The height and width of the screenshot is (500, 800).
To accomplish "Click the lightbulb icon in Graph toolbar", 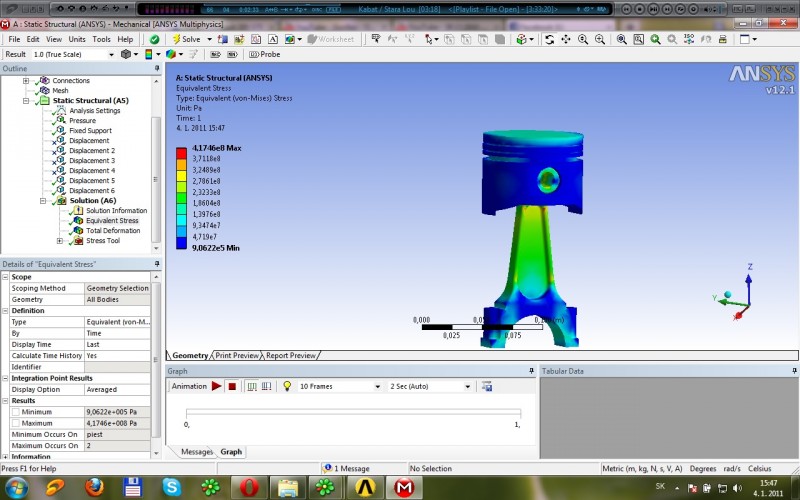I will pyautogui.click(x=286, y=386).
